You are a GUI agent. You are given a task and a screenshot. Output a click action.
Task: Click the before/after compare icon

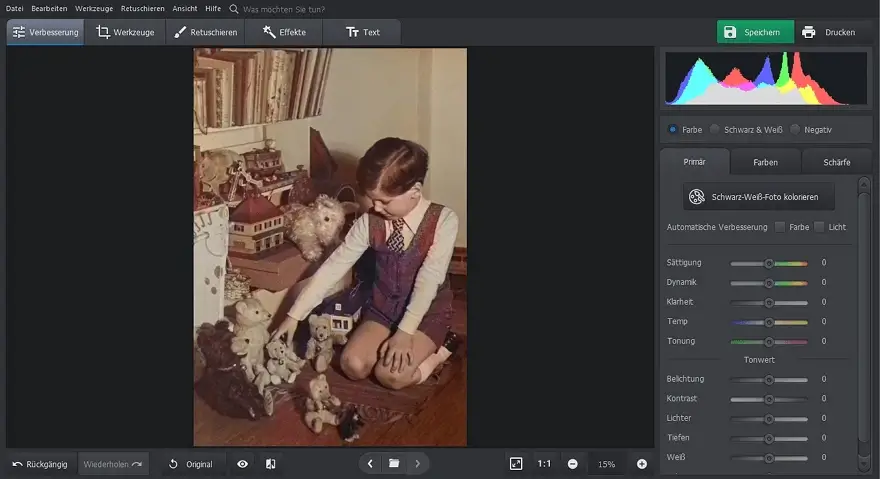click(x=270, y=464)
